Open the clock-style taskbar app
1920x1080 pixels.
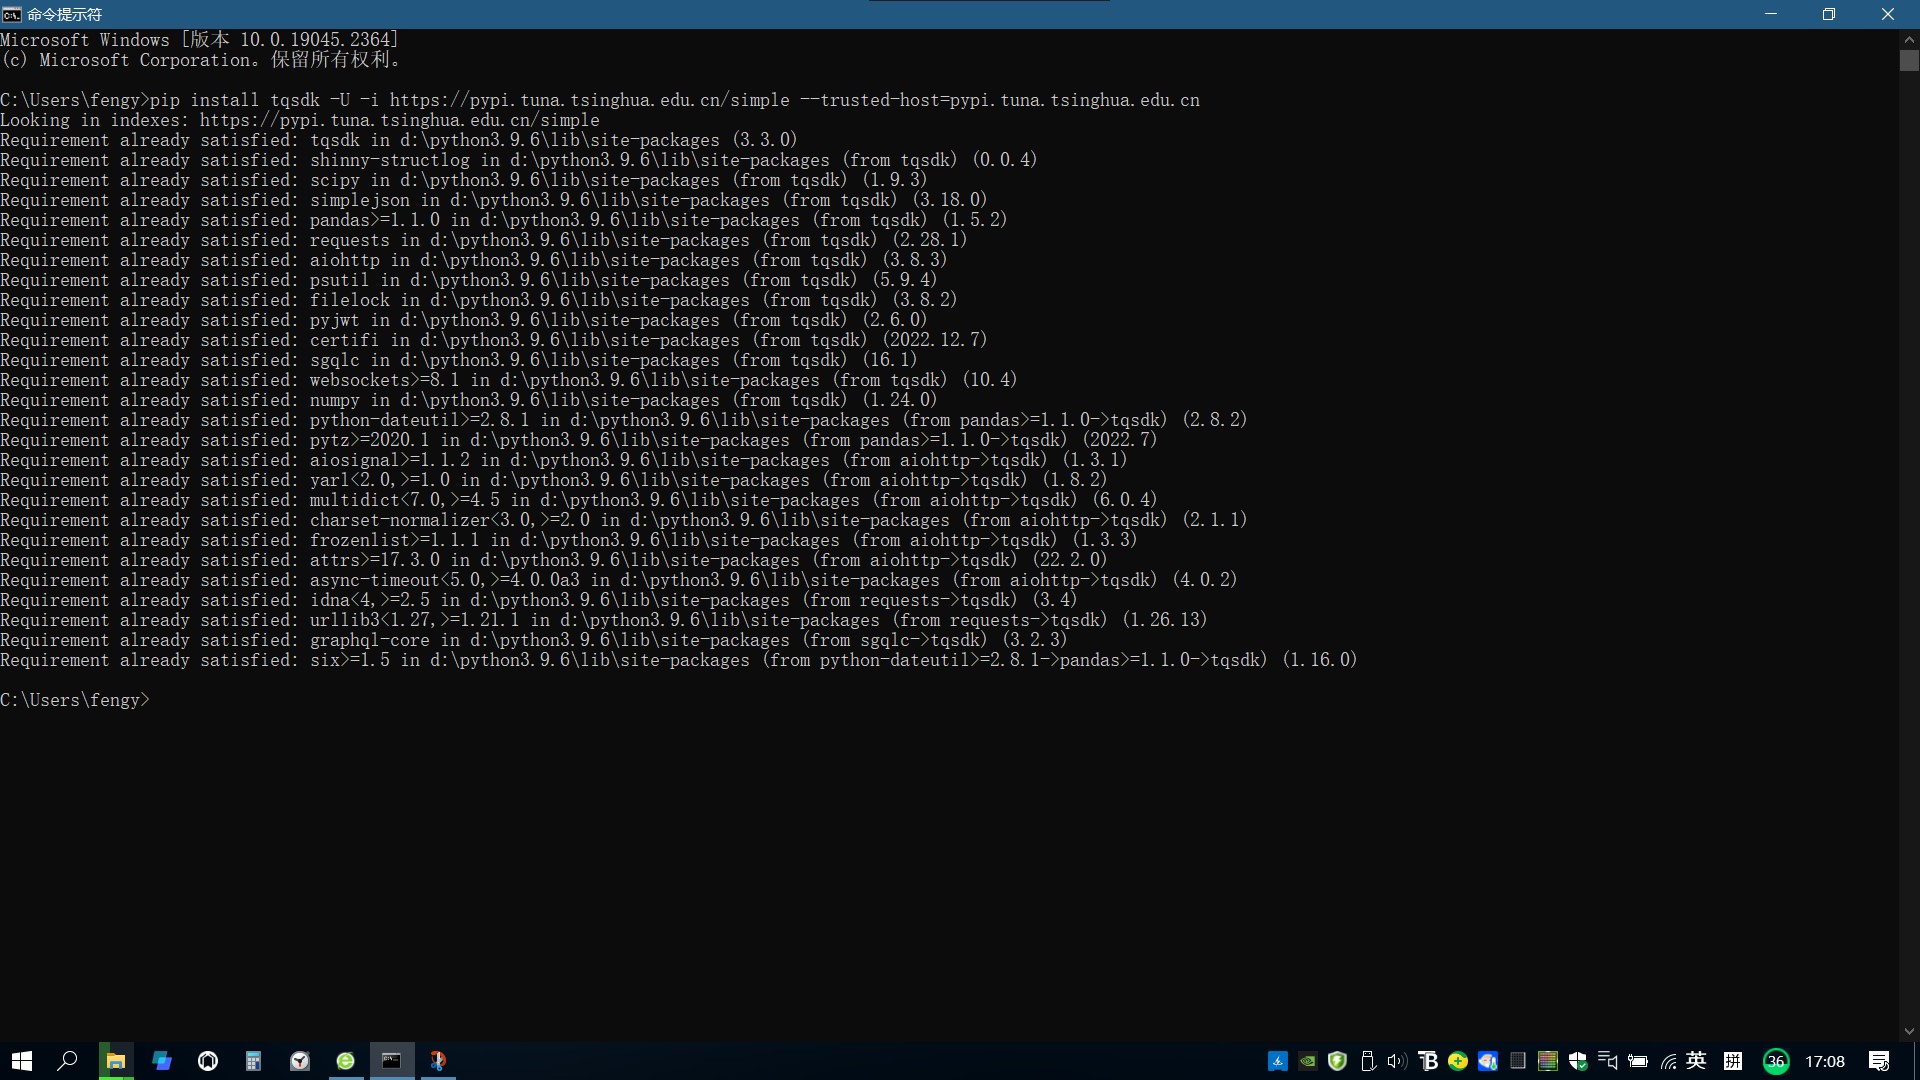click(x=300, y=1061)
